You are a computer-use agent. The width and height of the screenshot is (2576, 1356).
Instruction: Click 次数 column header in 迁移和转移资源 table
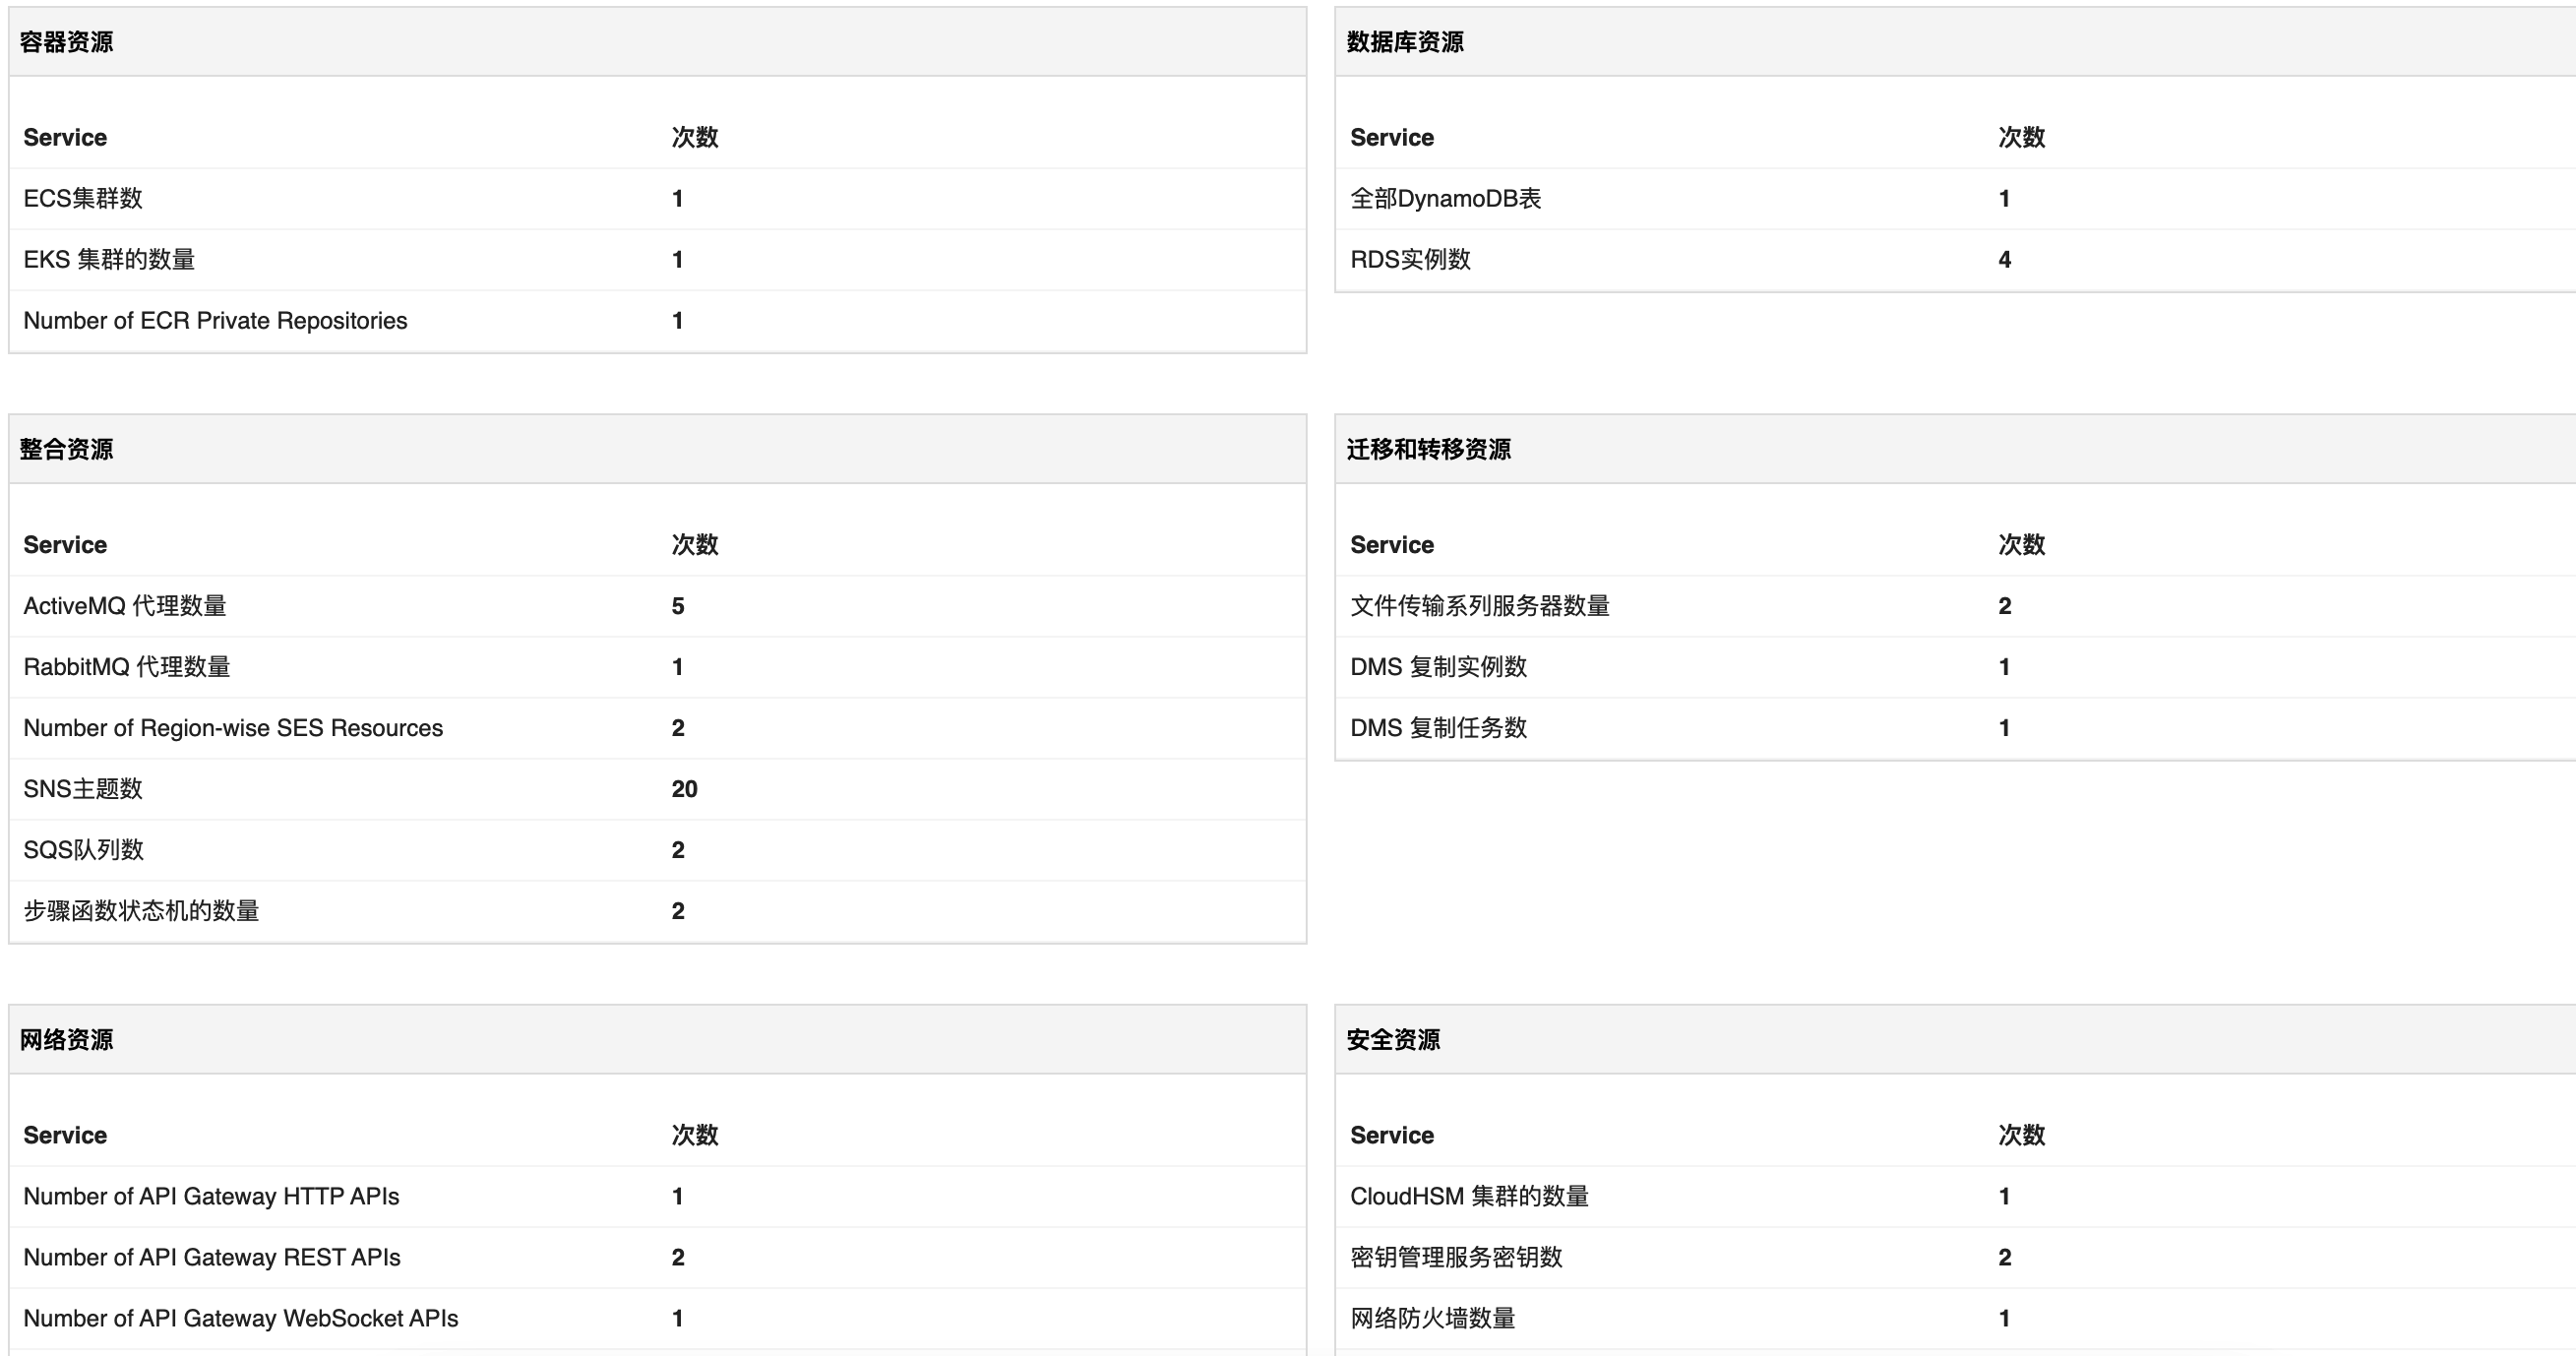tap(2021, 544)
